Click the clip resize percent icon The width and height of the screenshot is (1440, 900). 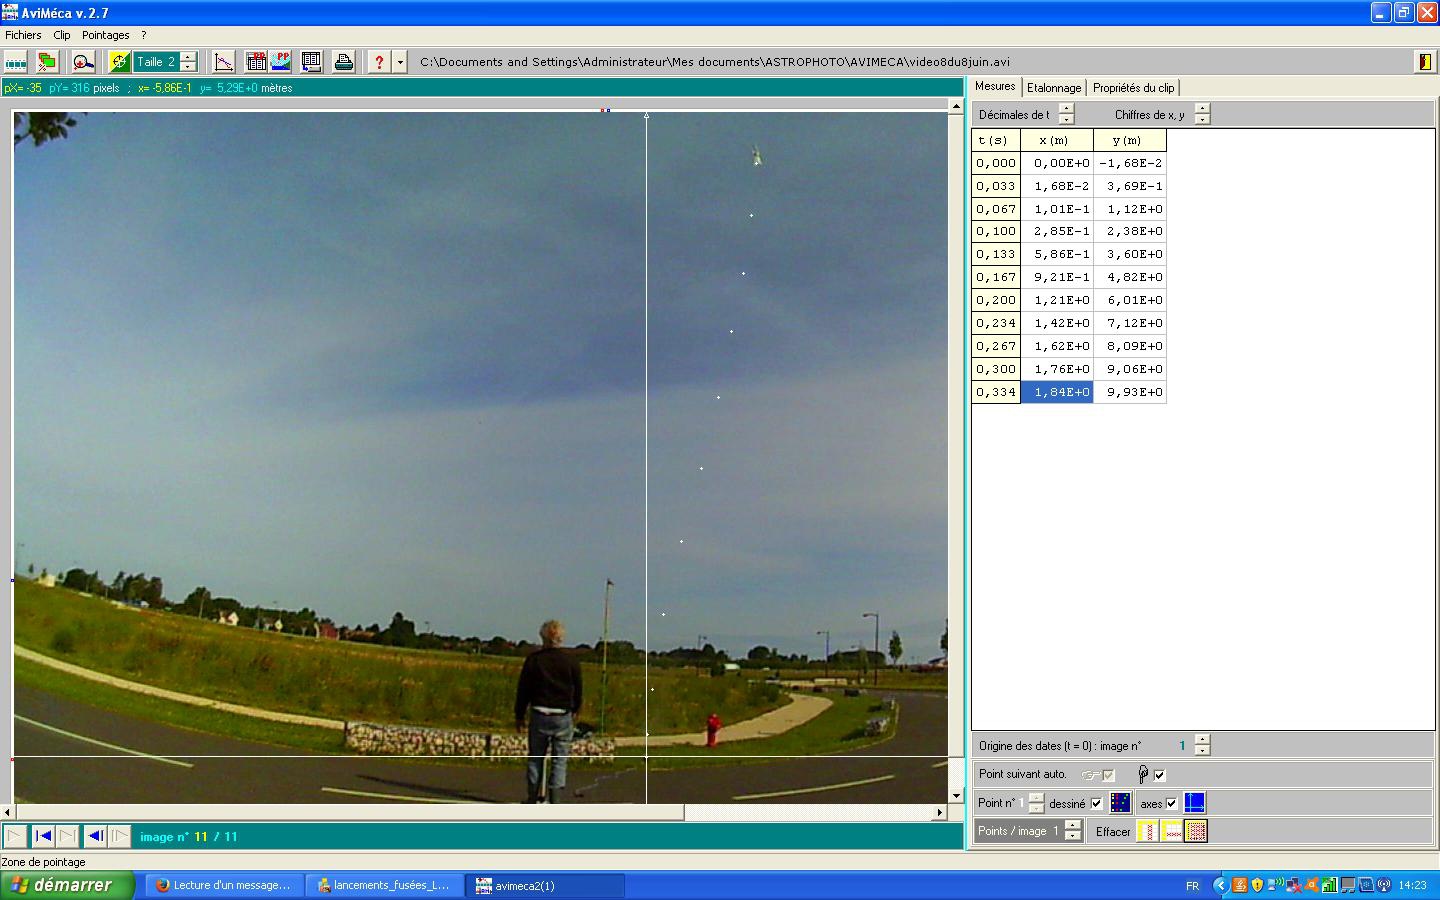point(47,62)
